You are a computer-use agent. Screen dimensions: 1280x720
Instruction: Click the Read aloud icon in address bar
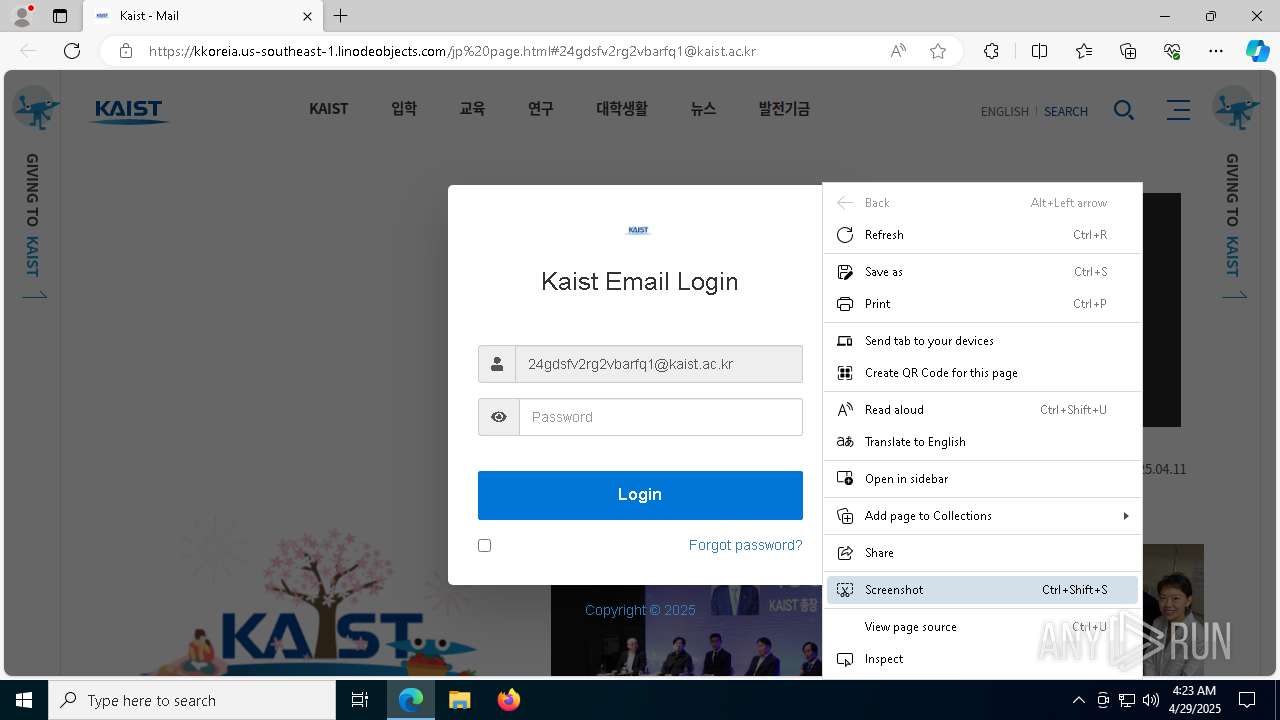(898, 51)
